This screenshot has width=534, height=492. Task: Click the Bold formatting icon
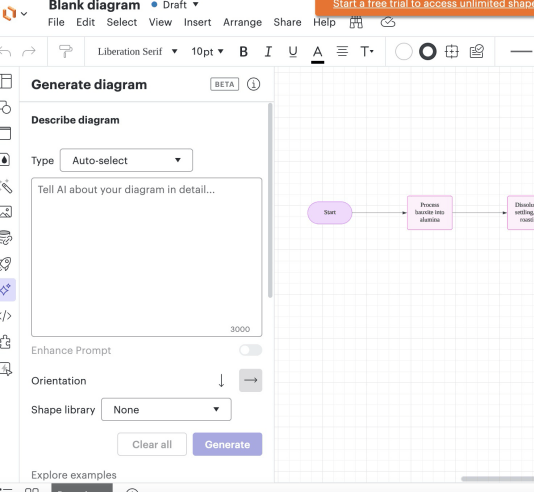point(243,52)
